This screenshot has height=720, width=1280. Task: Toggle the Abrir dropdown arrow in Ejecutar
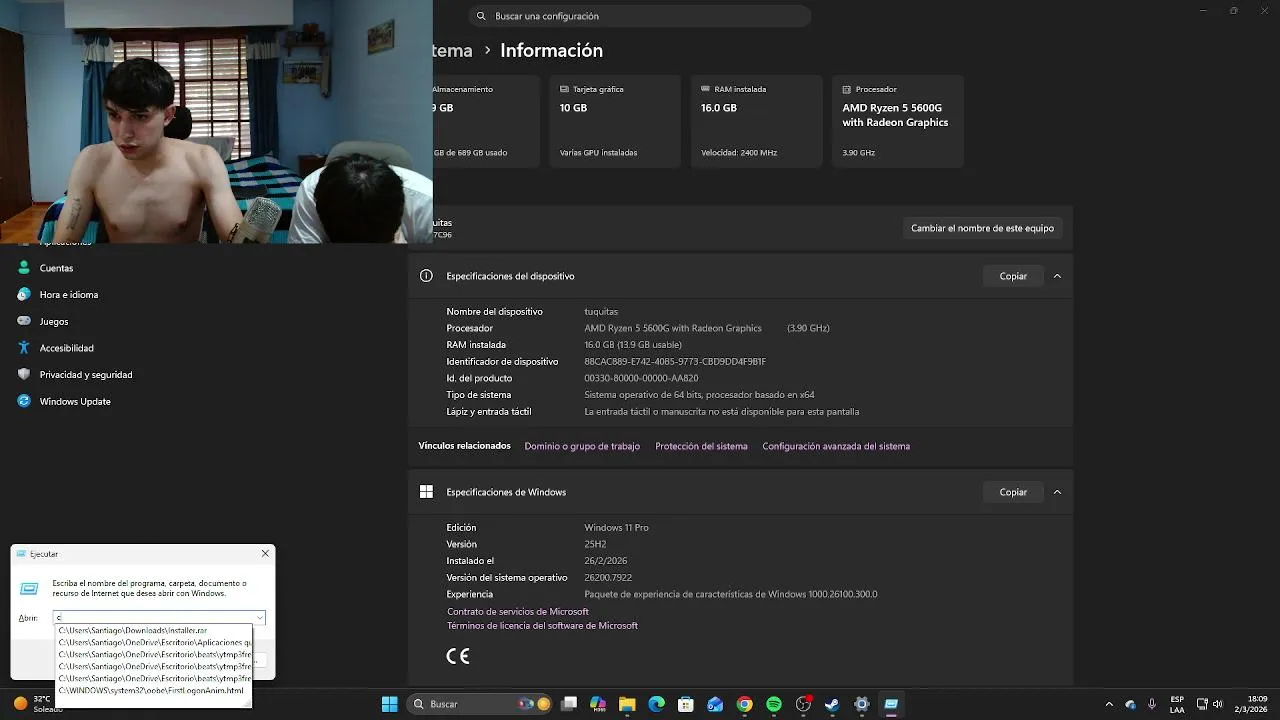click(260, 618)
